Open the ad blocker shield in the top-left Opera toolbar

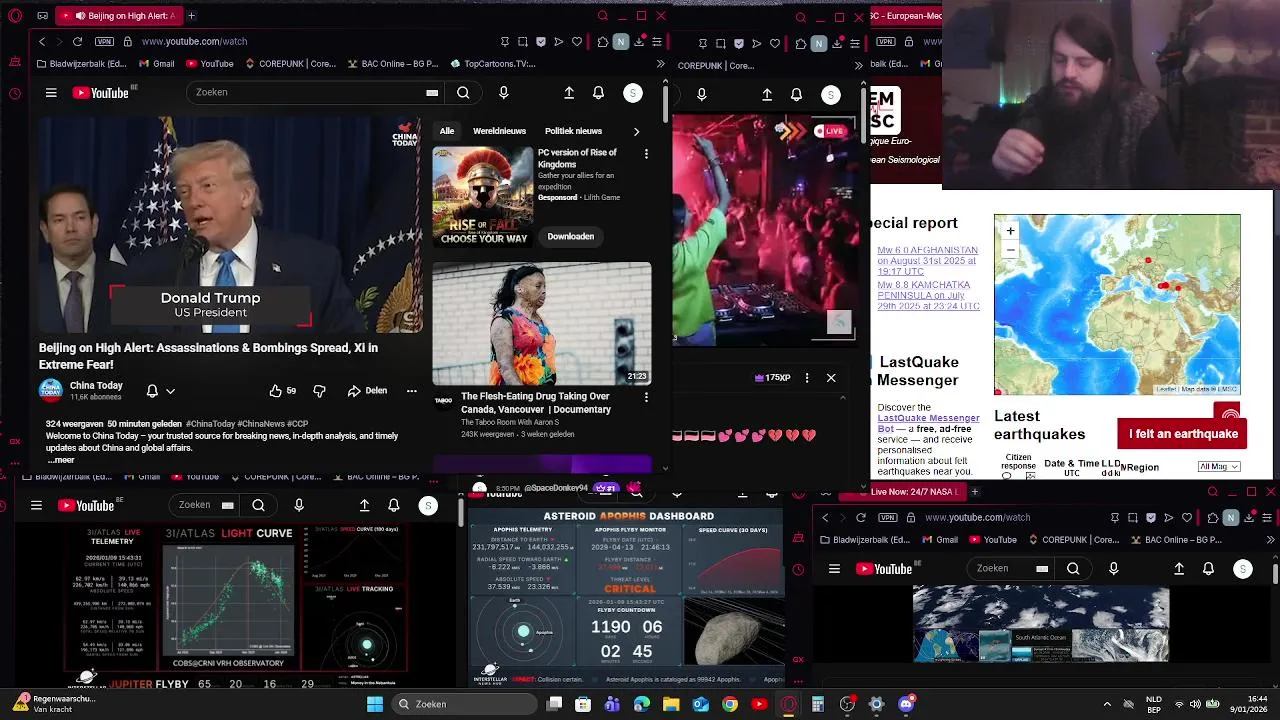point(541,42)
